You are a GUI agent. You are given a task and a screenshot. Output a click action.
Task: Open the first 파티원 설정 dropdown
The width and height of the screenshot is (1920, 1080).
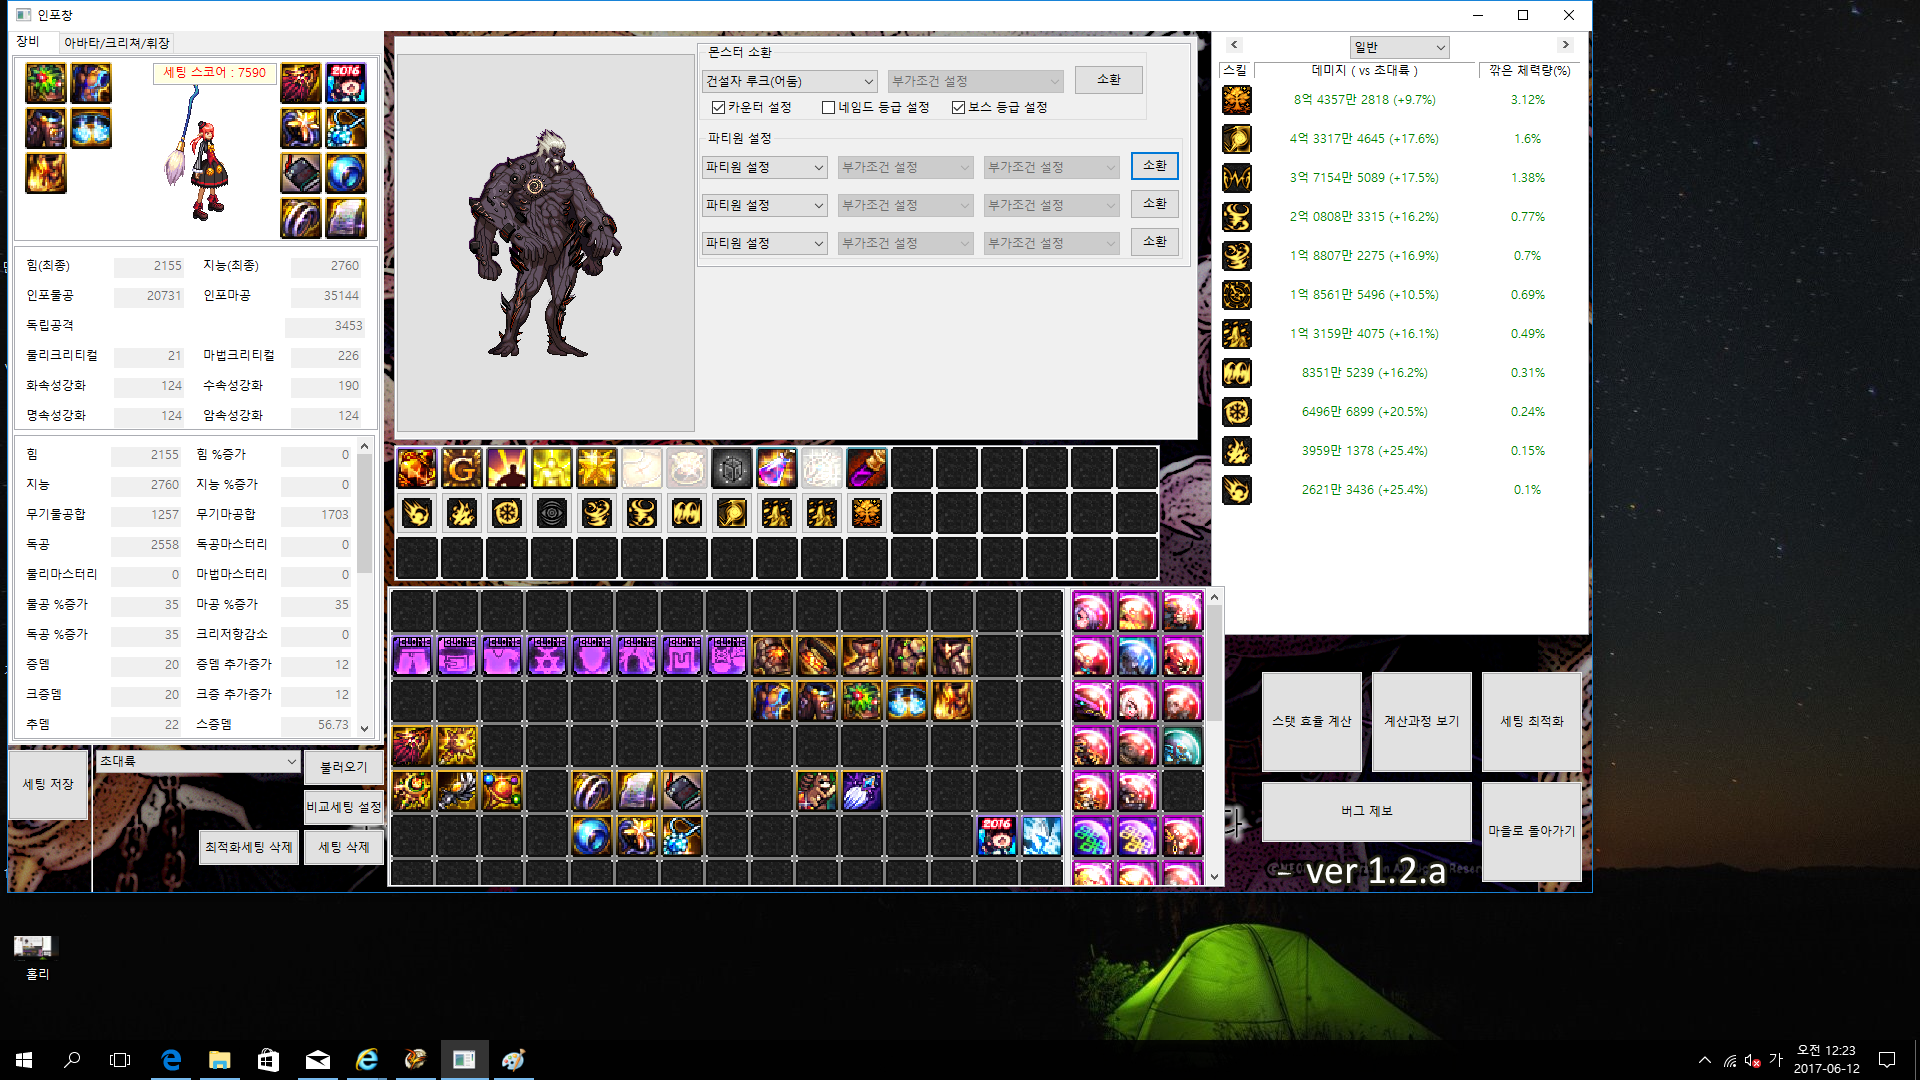pos(765,167)
